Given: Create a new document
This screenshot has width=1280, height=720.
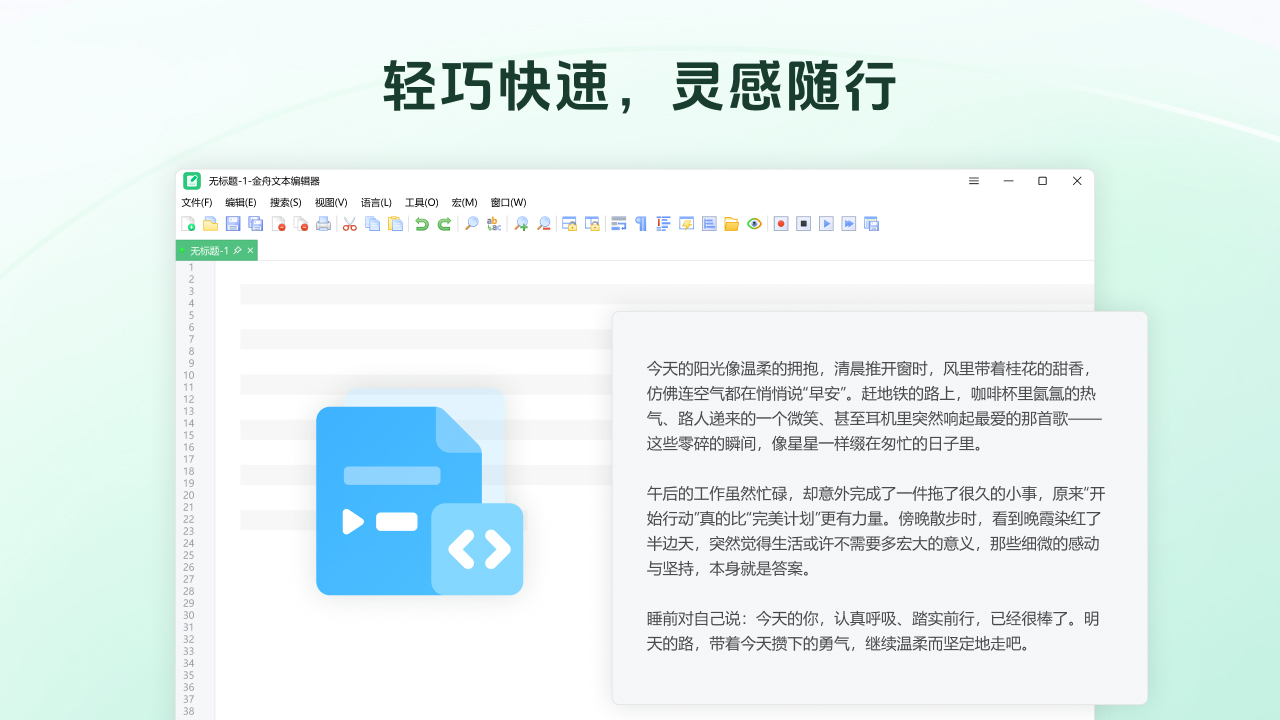Looking at the screenshot, I should (188, 223).
